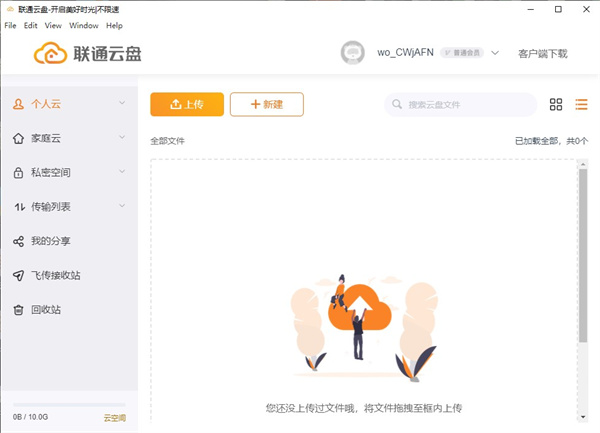Viewport: 600px width, 433px height.
Task: Expand the 传输列表 section chevron
Action: [x=122, y=205]
